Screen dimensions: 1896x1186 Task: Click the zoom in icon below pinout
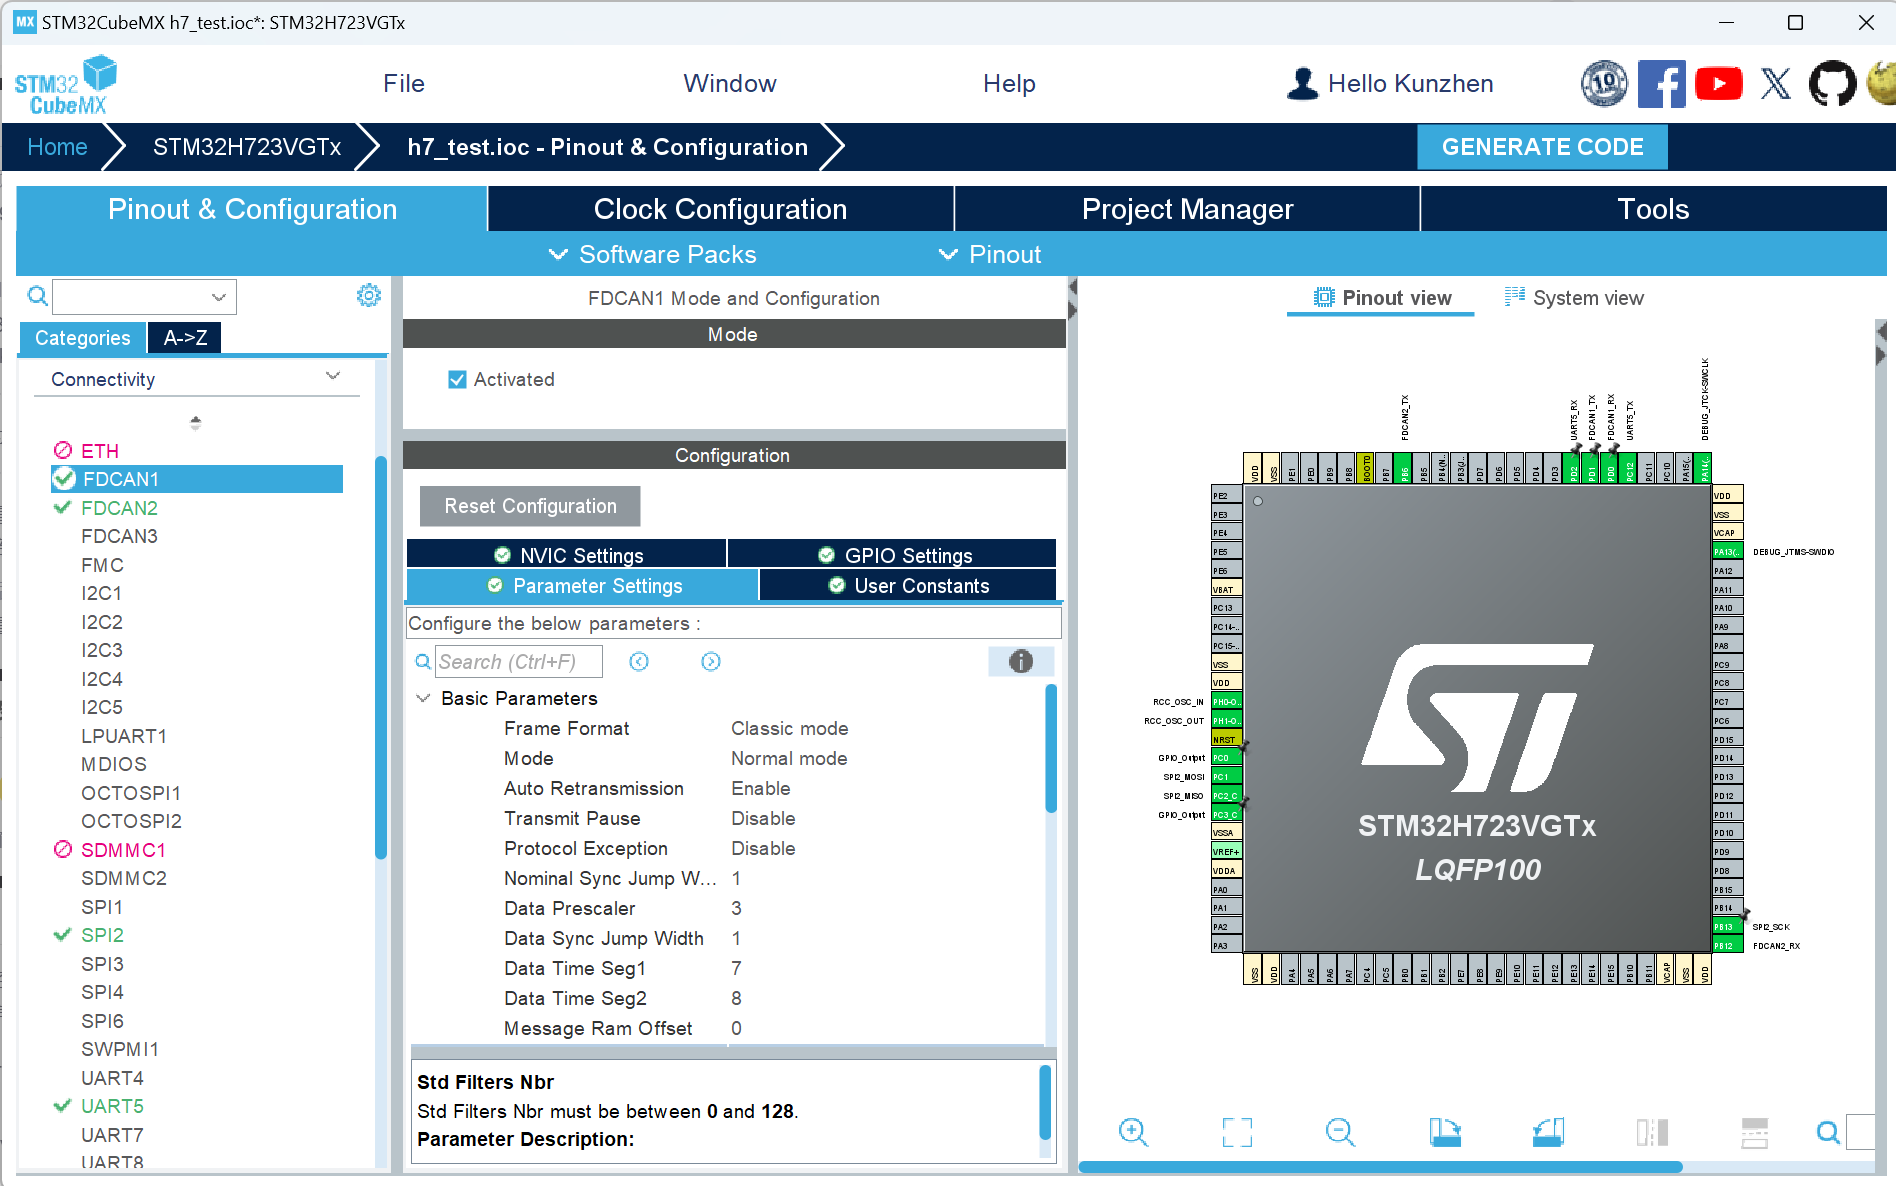(x=1133, y=1132)
